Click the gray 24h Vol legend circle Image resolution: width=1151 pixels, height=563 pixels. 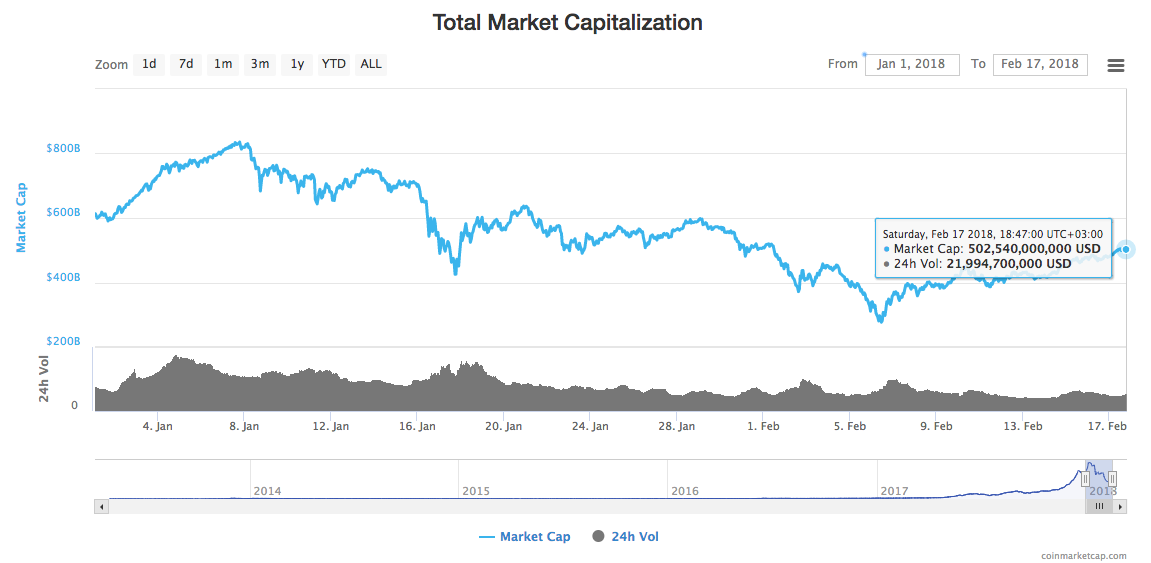(x=599, y=537)
